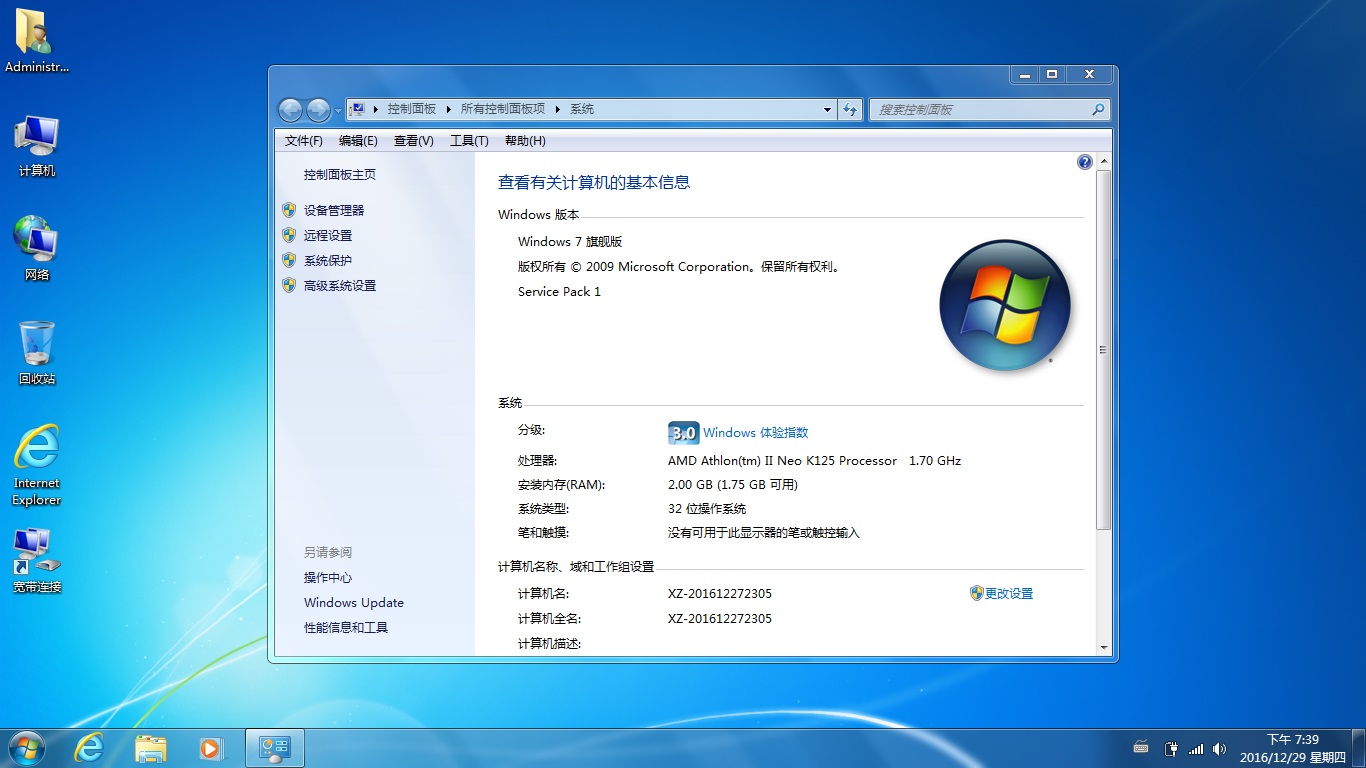Screen dimensions: 1366x768
Task: Click the system tray volume icon
Action: pyautogui.click(x=1219, y=748)
